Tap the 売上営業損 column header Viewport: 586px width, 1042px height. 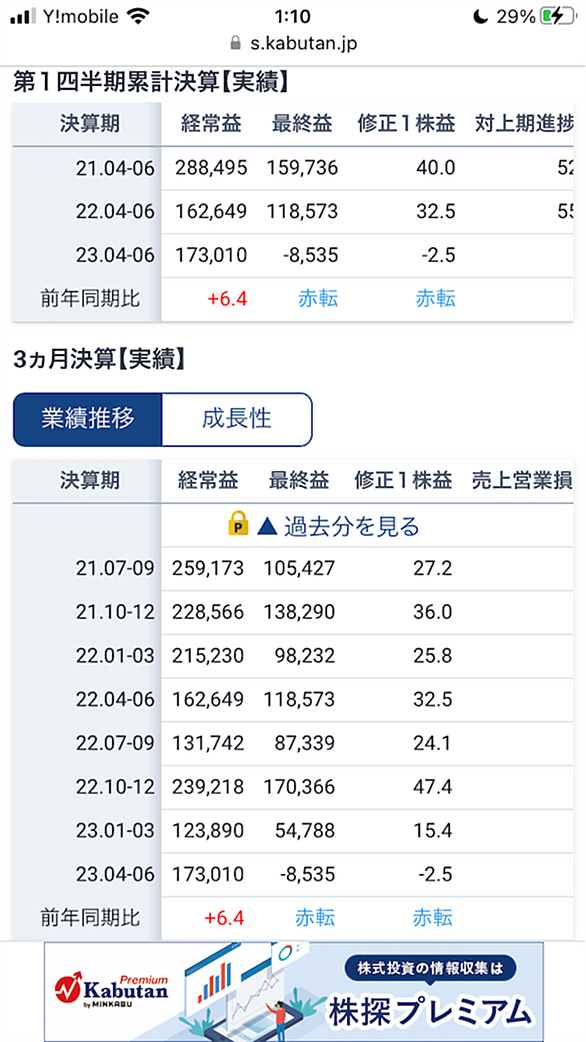tap(522, 479)
